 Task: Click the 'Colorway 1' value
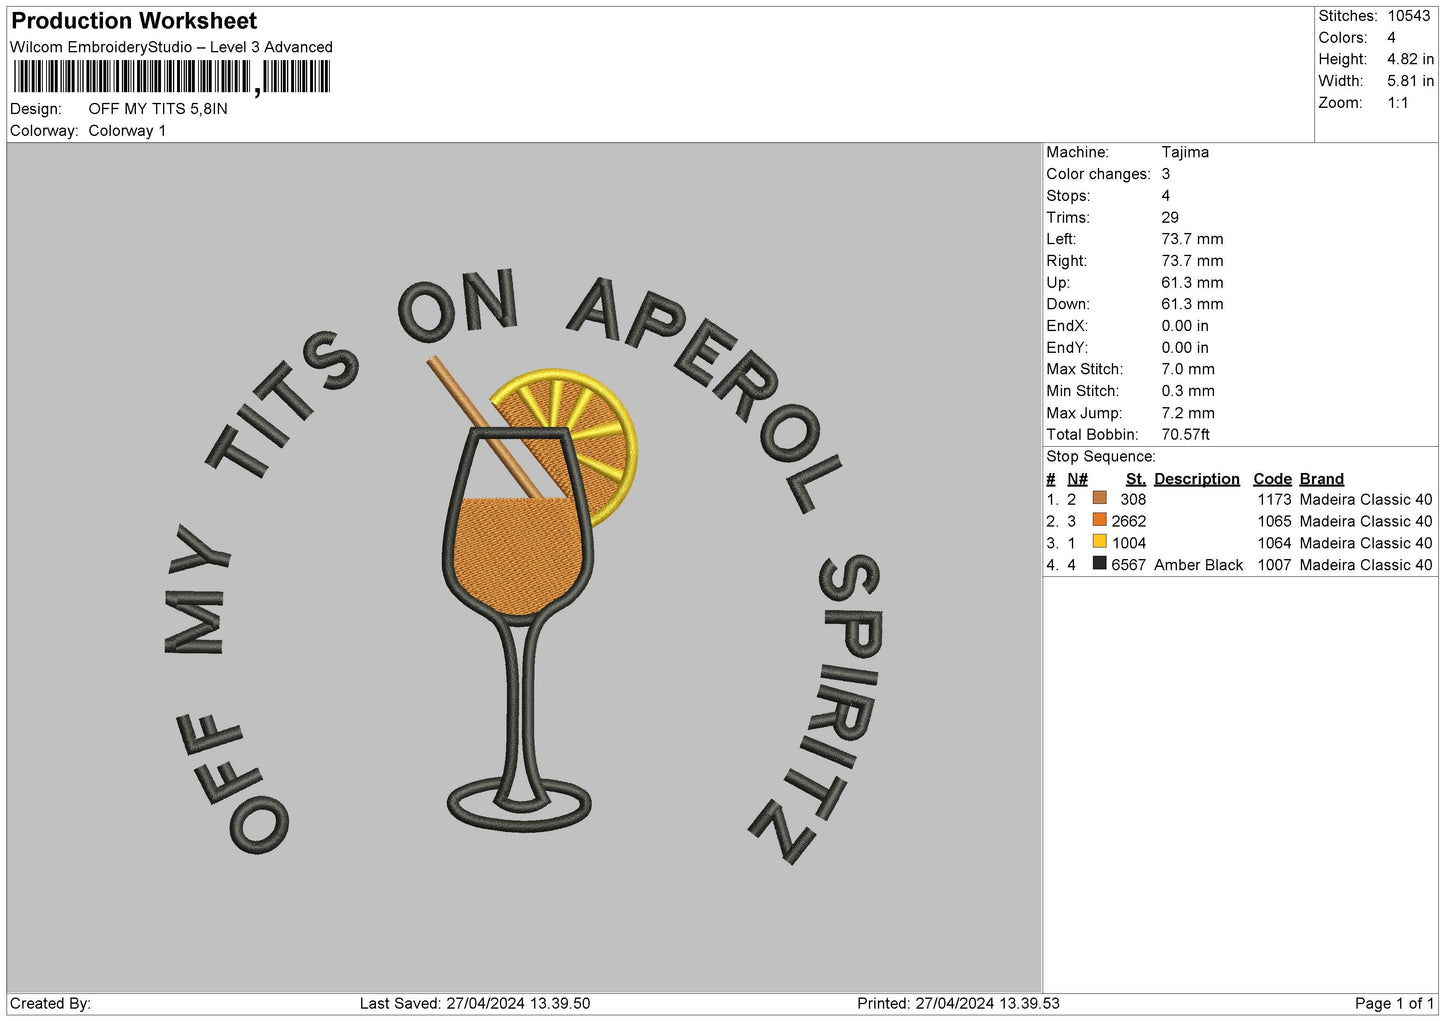(127, 131)
